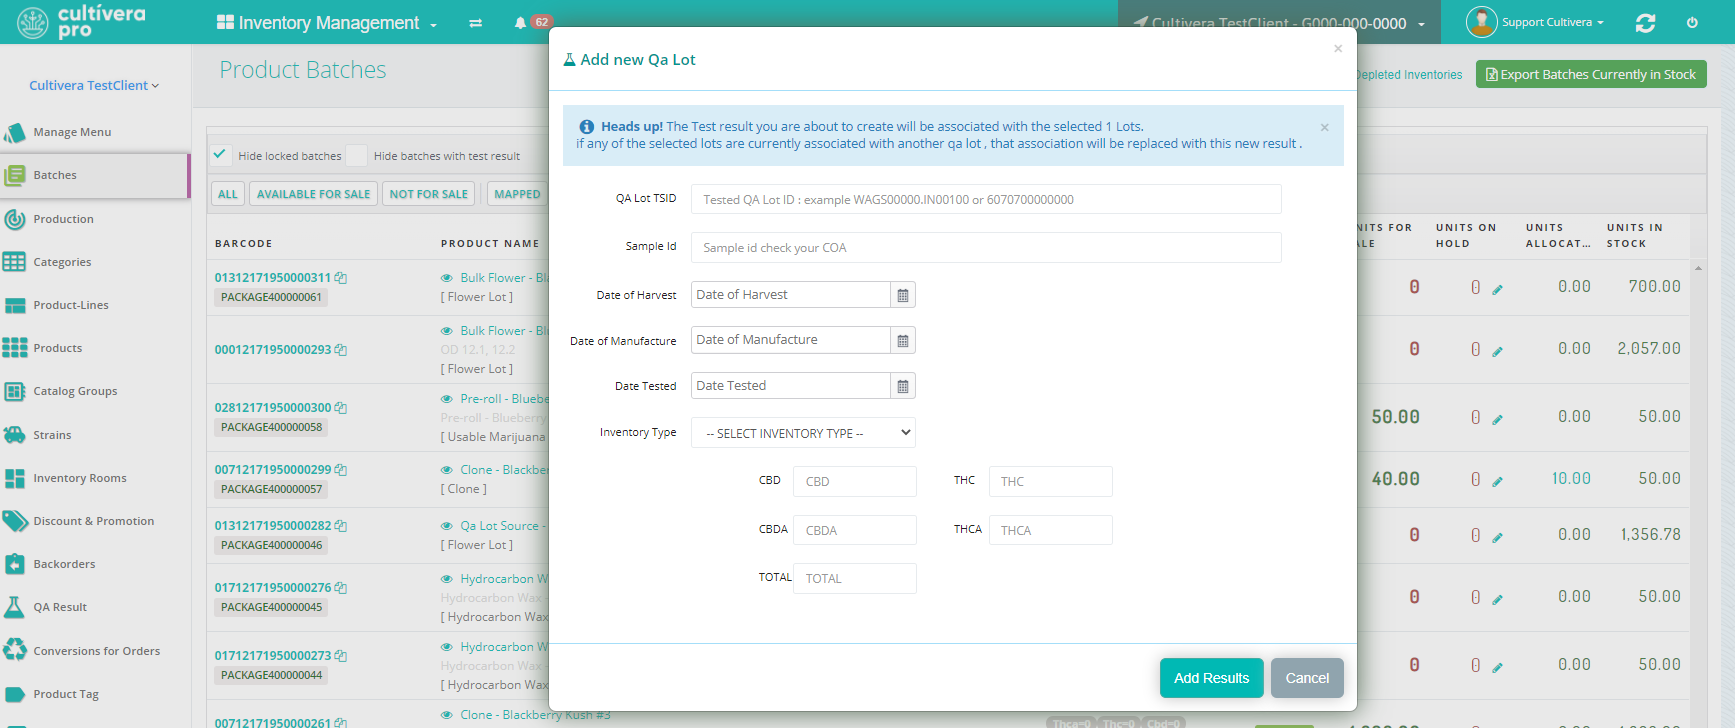
Task: Open Discount & Promotion in sidebar
Action: click(x=93, y=521)
